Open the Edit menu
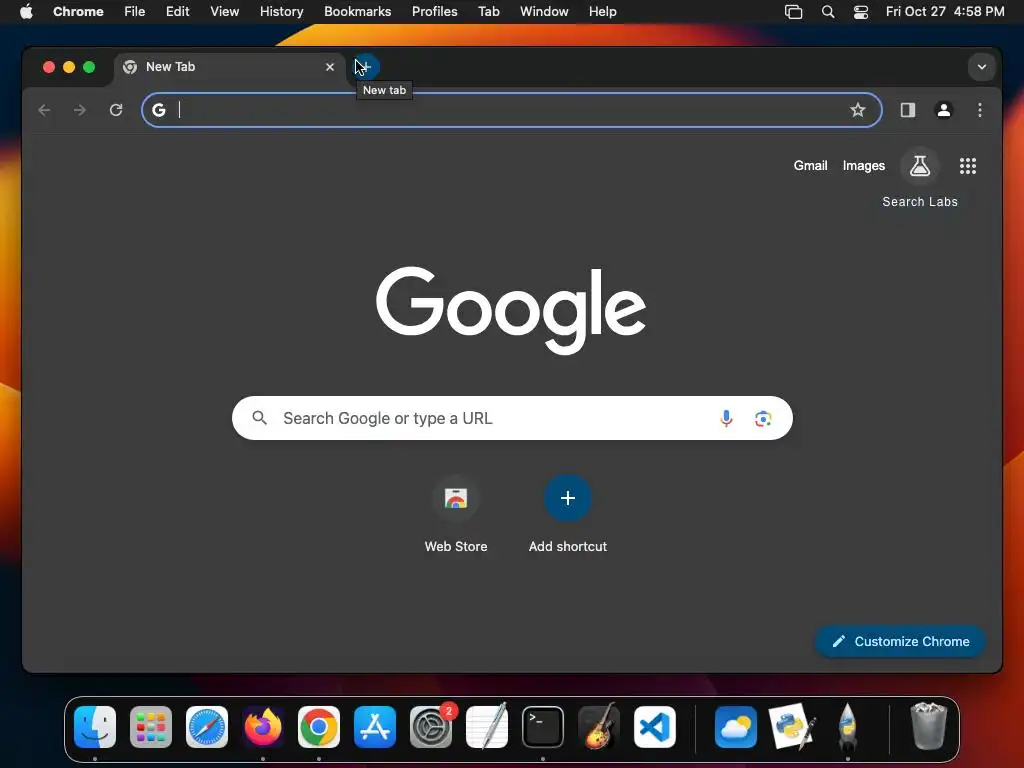This screenshot has height=768, width=1024. click(178, 12)
